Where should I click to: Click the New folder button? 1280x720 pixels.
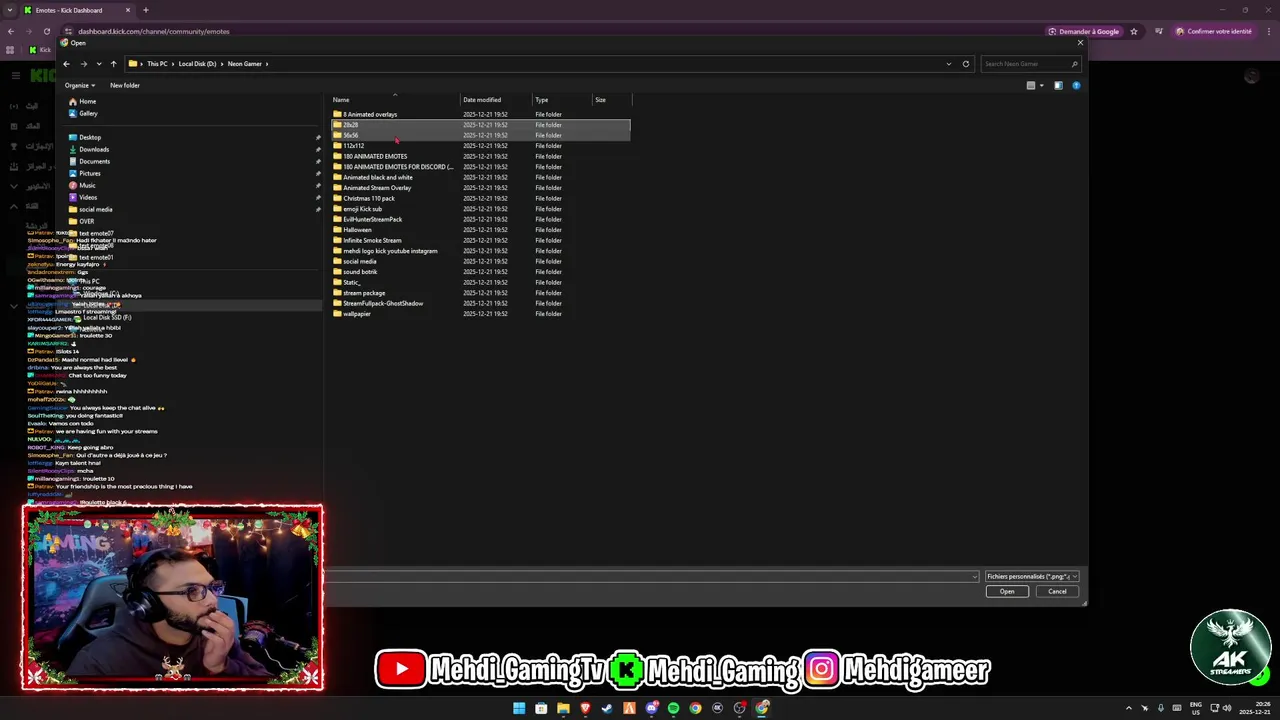click(125, 86)
